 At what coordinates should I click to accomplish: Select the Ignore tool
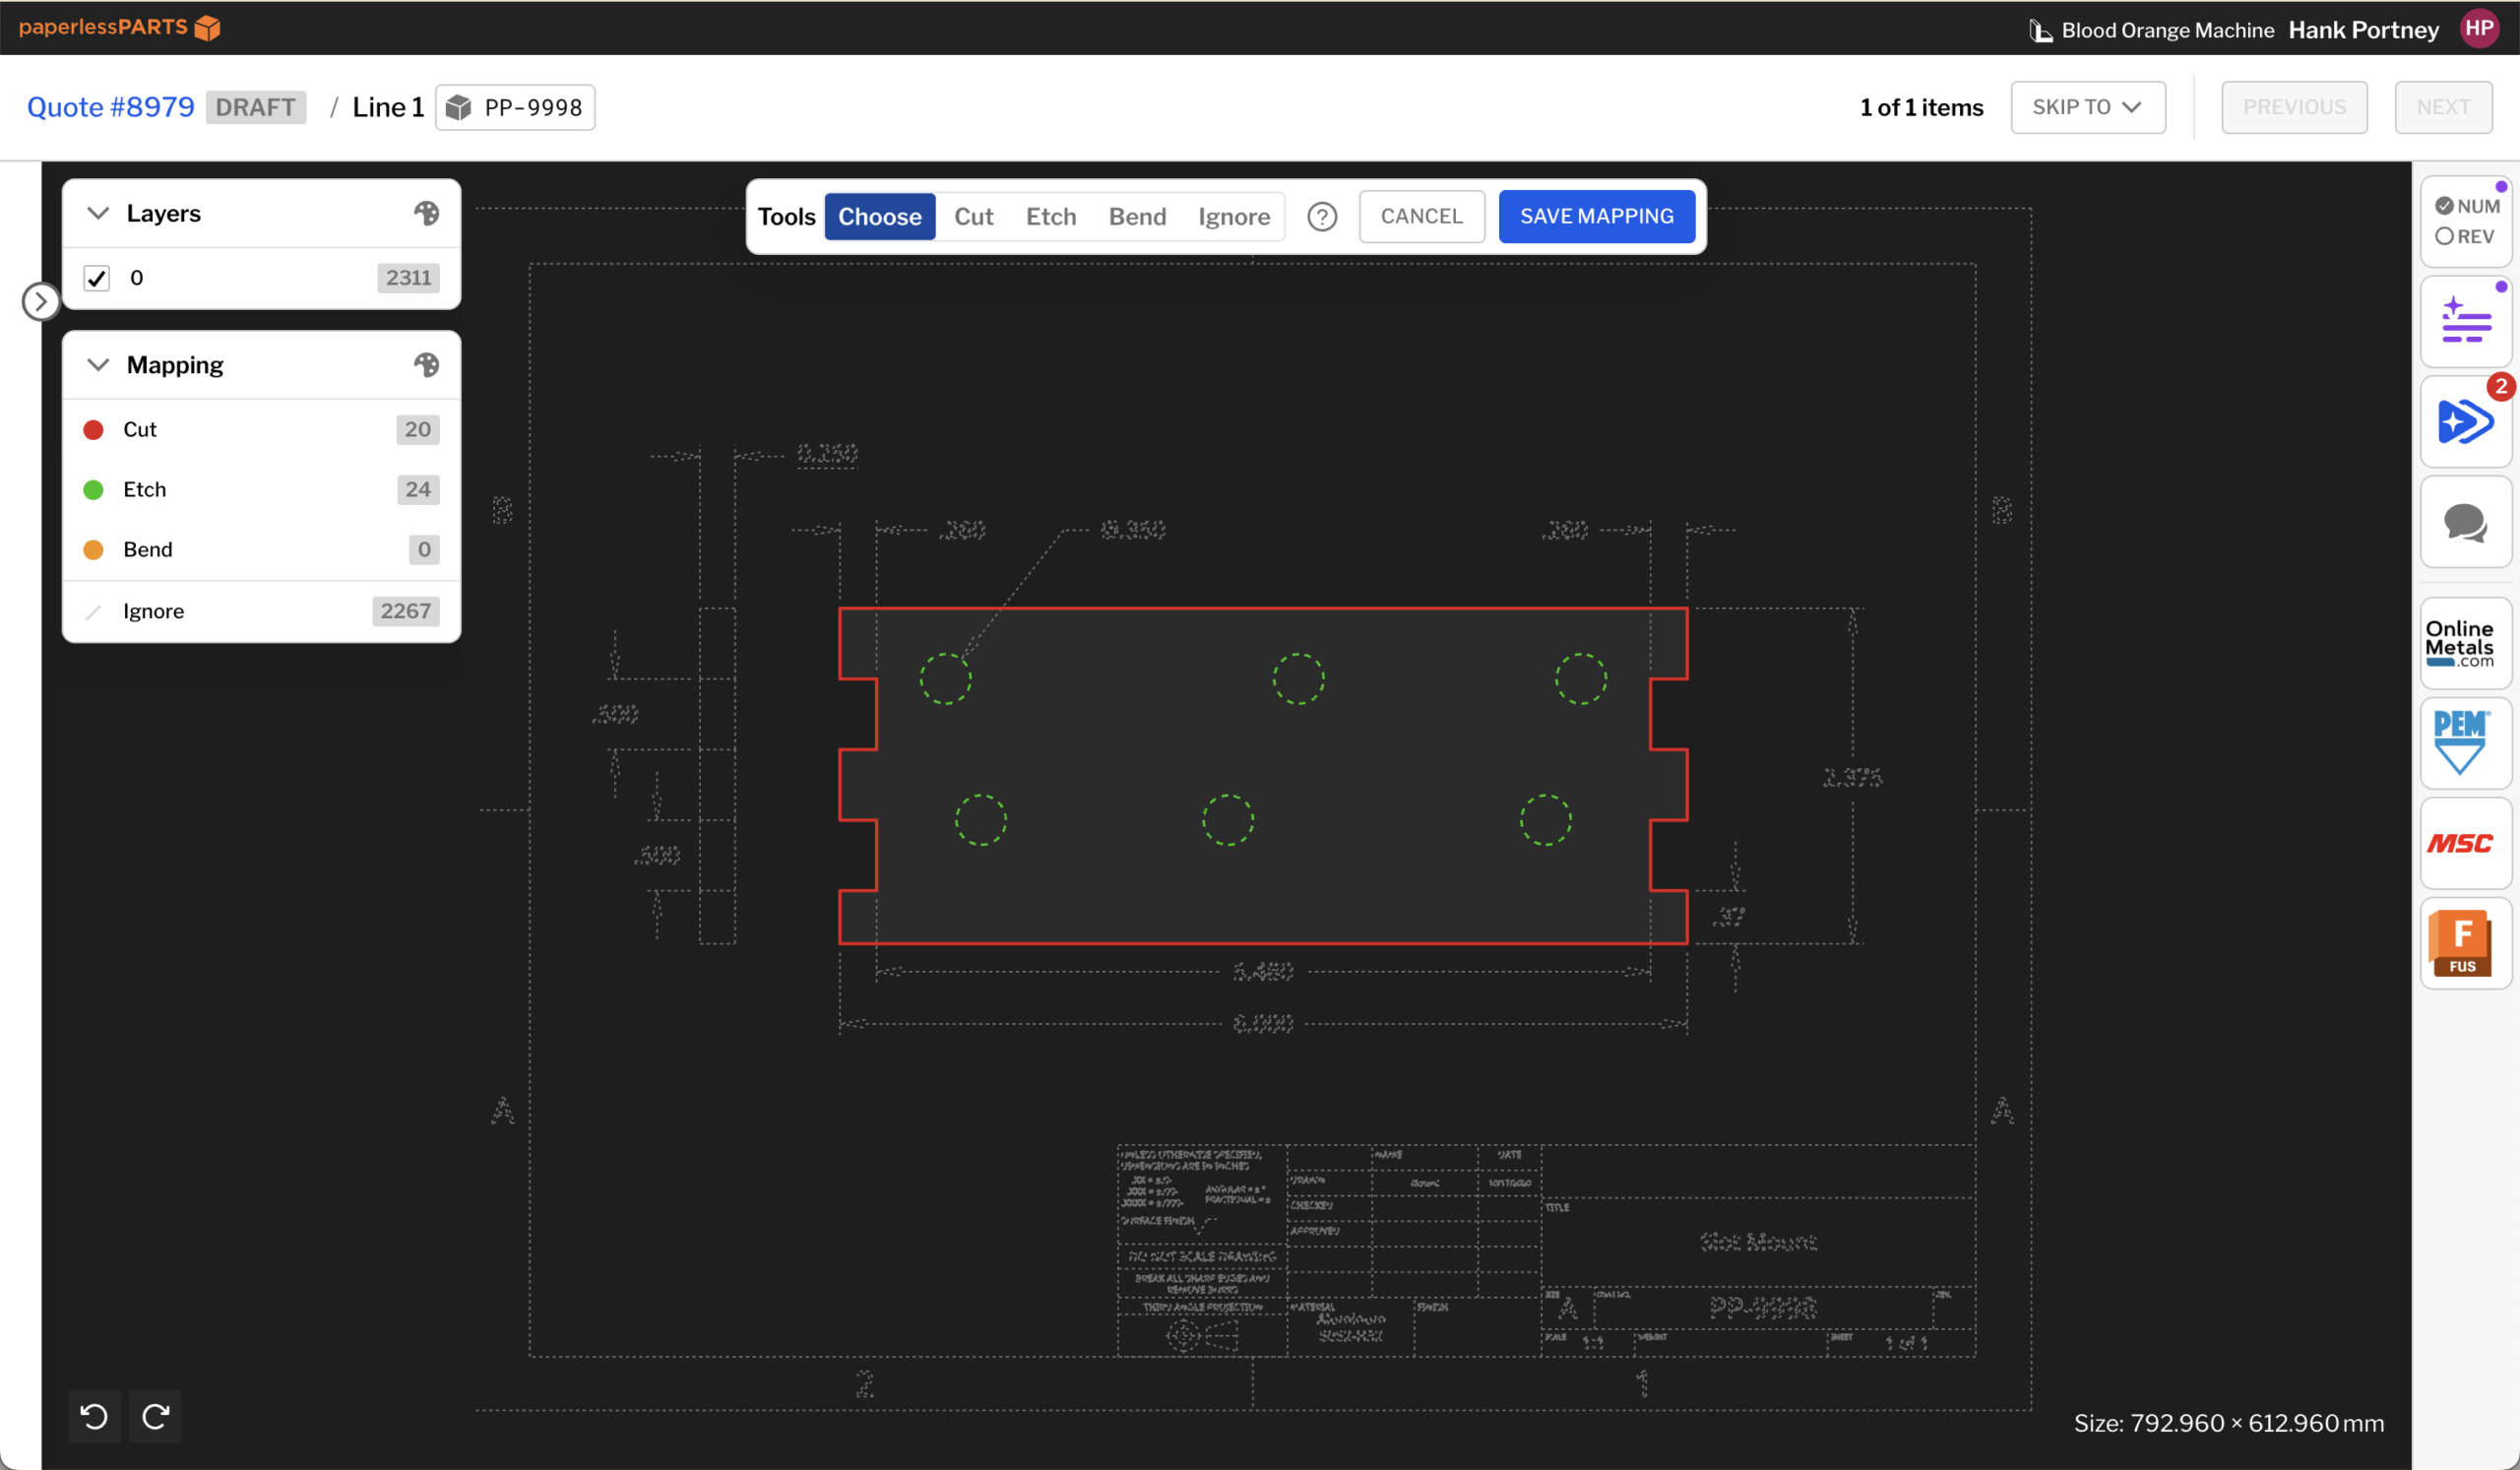pos(1234,217)
